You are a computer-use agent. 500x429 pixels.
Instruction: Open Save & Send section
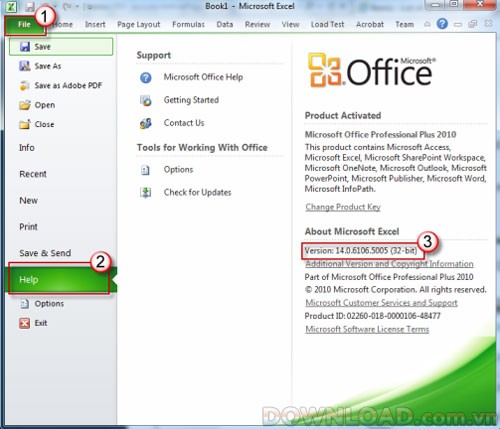(x=45, y=253)
